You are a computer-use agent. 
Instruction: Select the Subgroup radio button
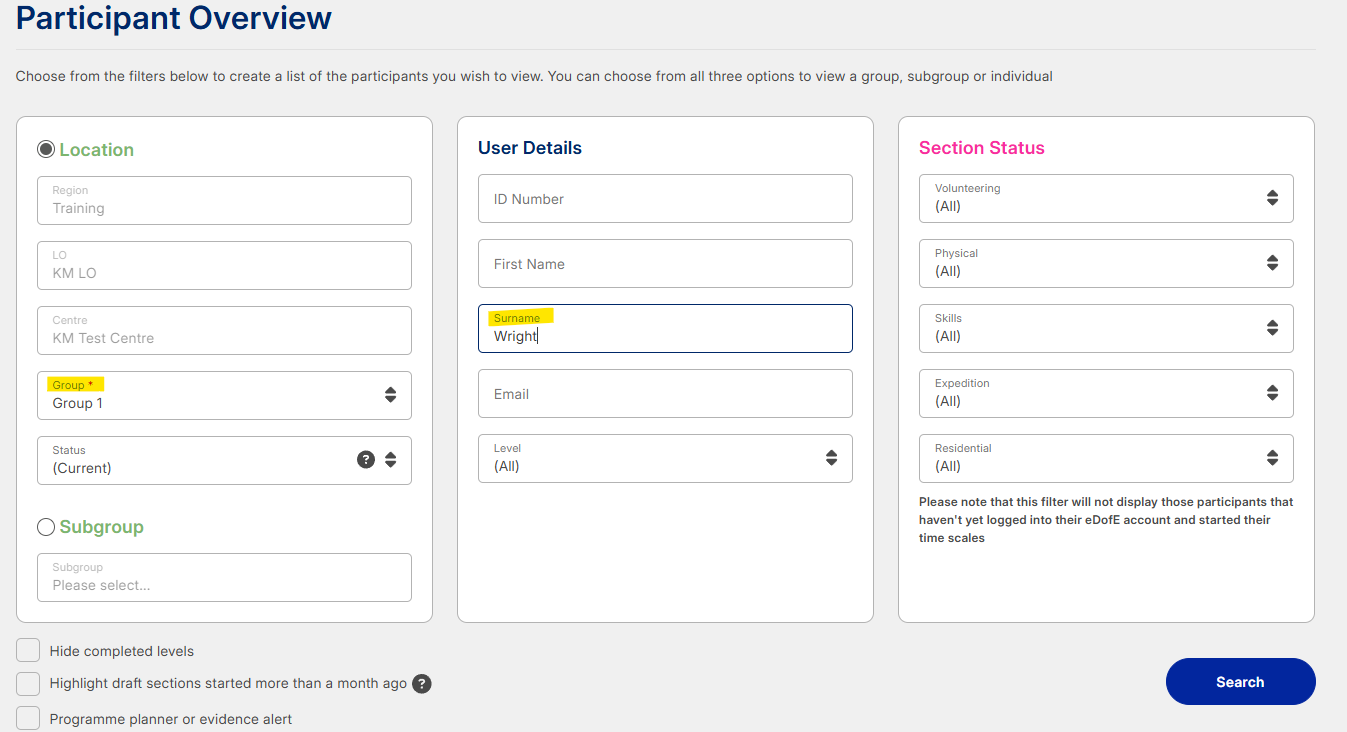coord(46,526)
